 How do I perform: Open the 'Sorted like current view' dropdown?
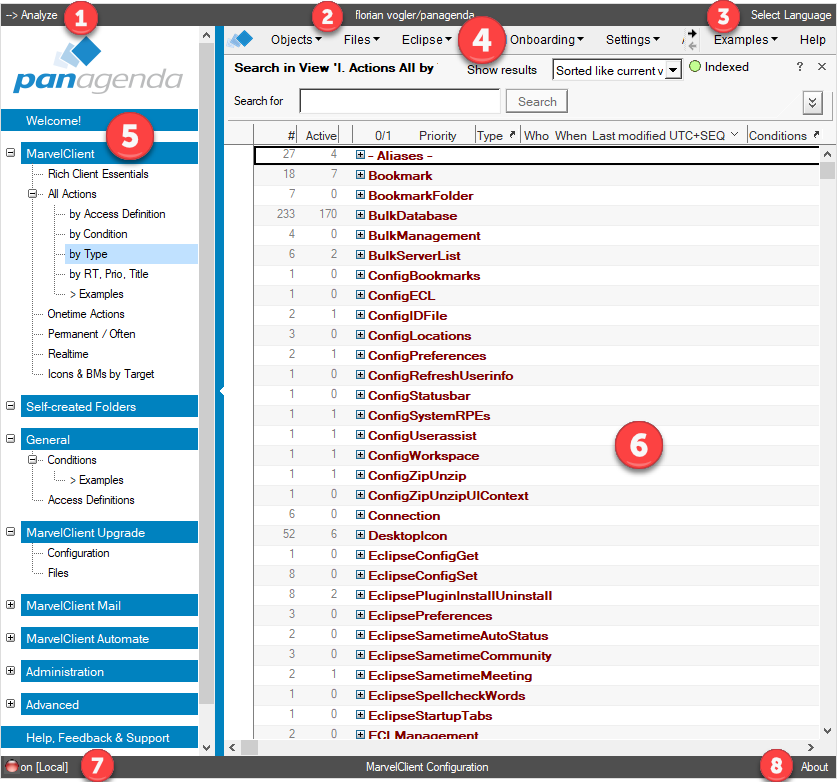(673, 70)
